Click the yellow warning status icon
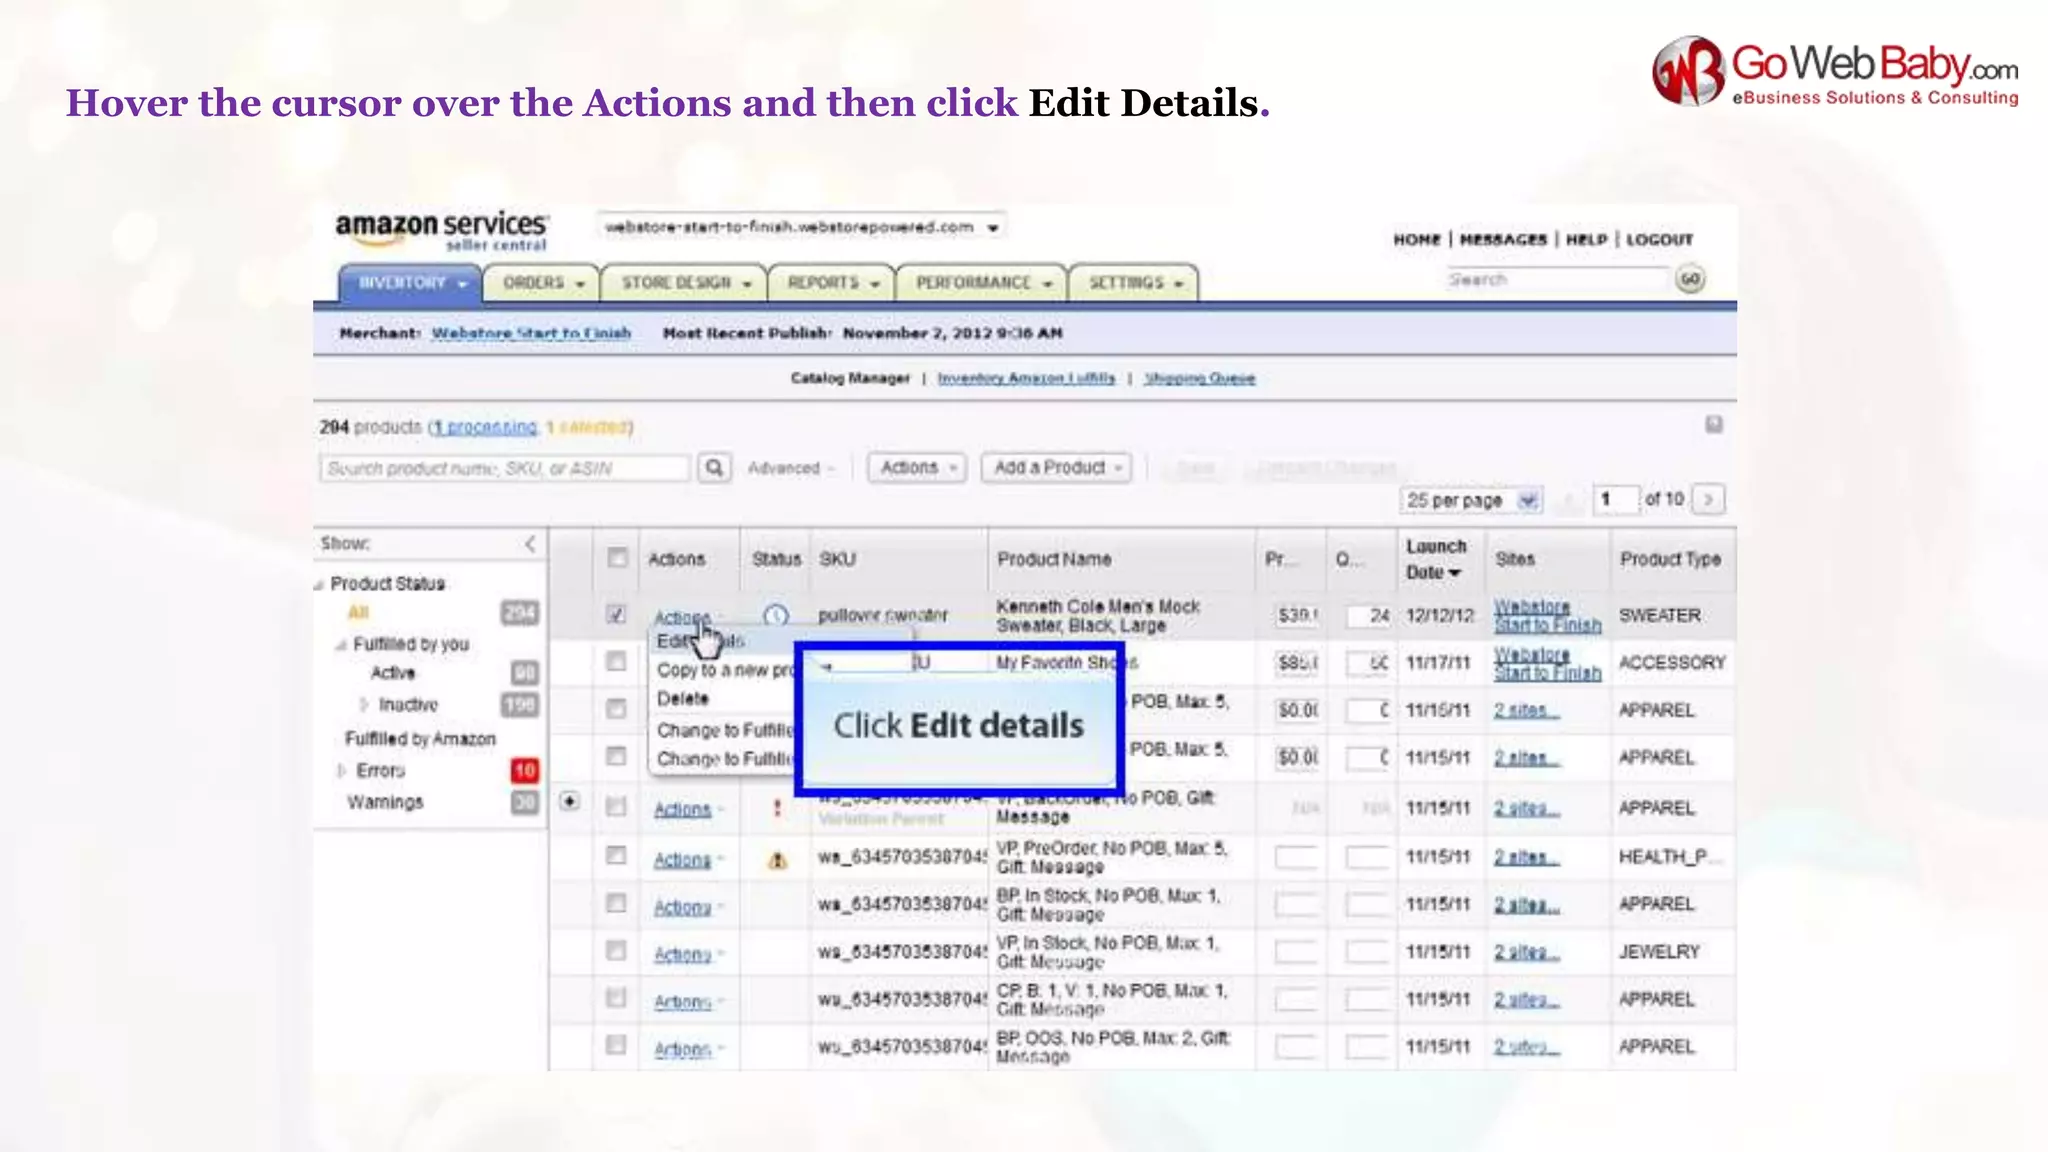The image size is (2048, 1152). pyautogui.click(x=777, y=860)
